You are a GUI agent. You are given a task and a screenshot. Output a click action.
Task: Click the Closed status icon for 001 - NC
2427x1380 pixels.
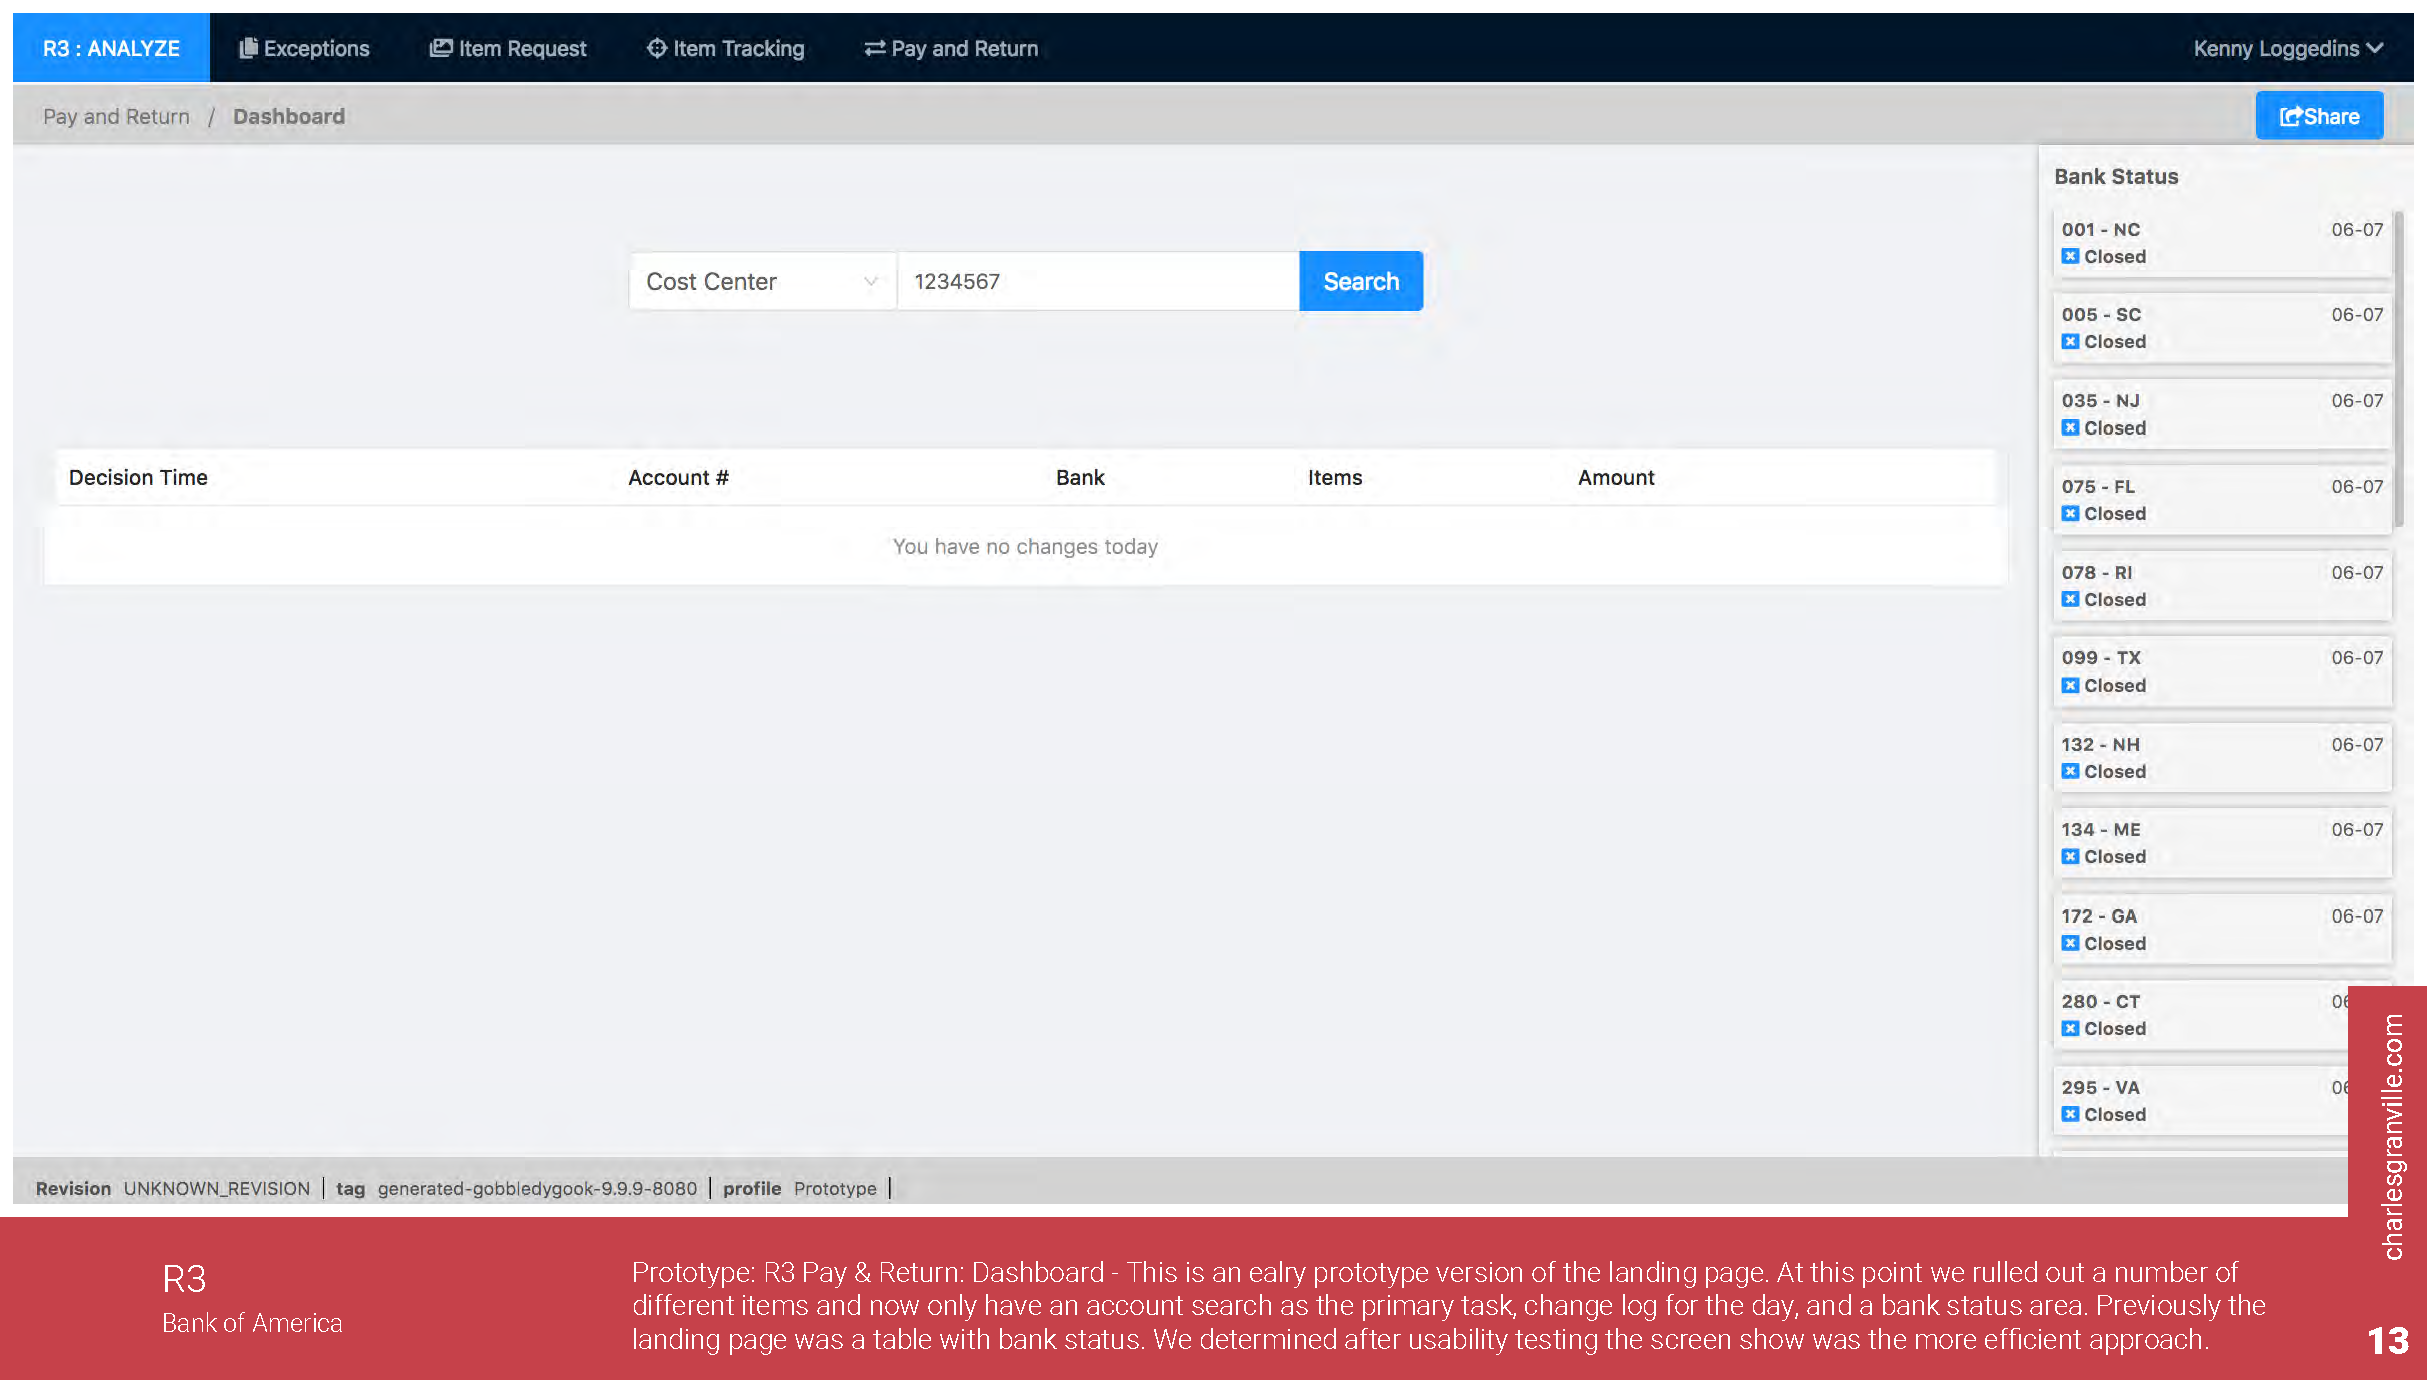point(2070,257)
